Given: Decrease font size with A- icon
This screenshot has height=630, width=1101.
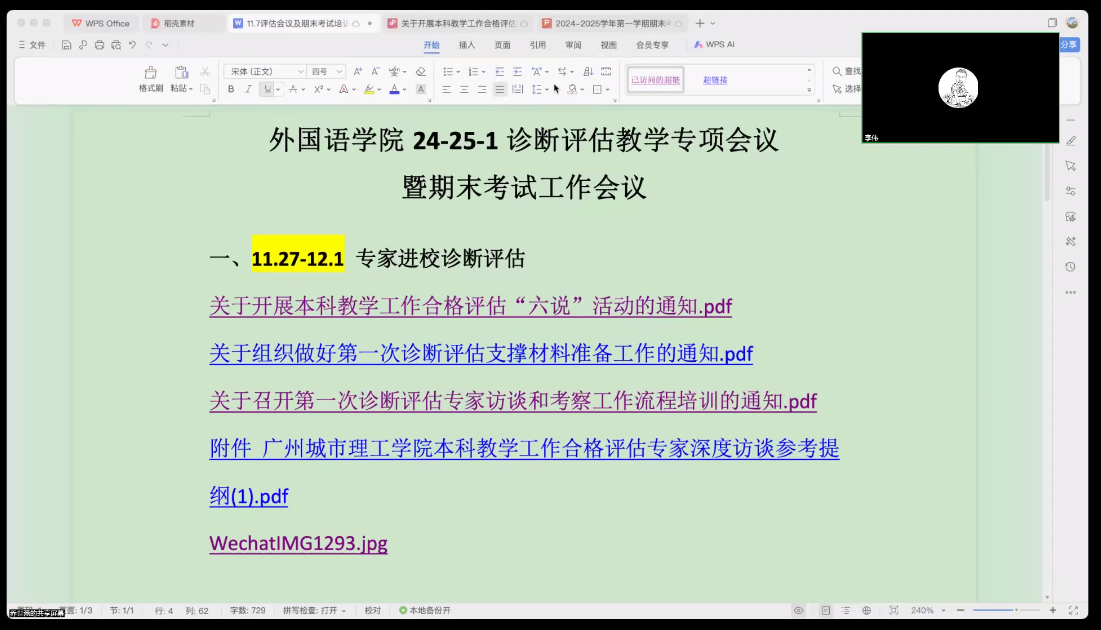Looking at the screenshot, I should (x=376, y=72).
